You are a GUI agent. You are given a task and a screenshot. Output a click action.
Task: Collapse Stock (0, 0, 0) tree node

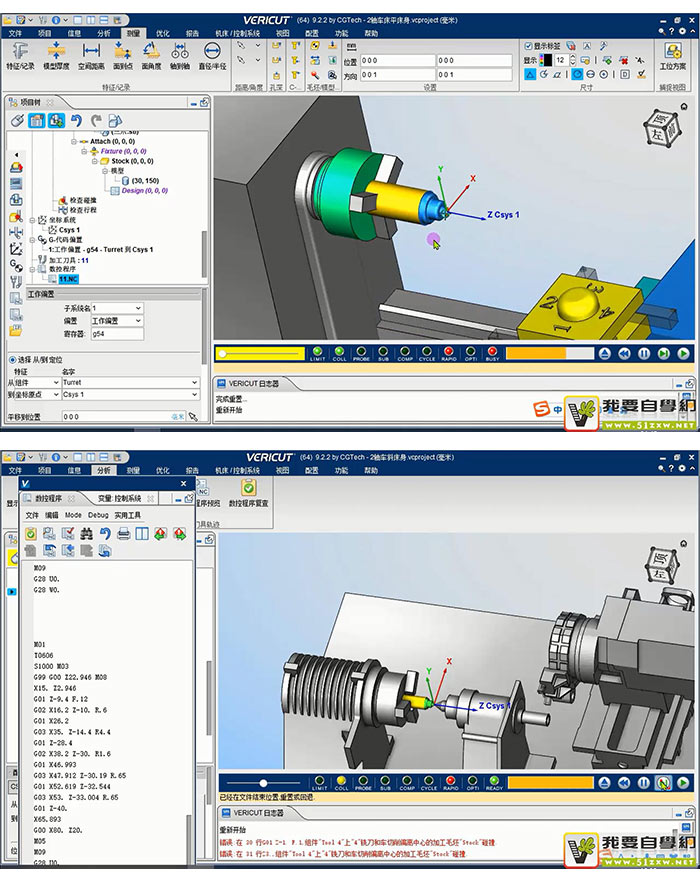[95, 161]
